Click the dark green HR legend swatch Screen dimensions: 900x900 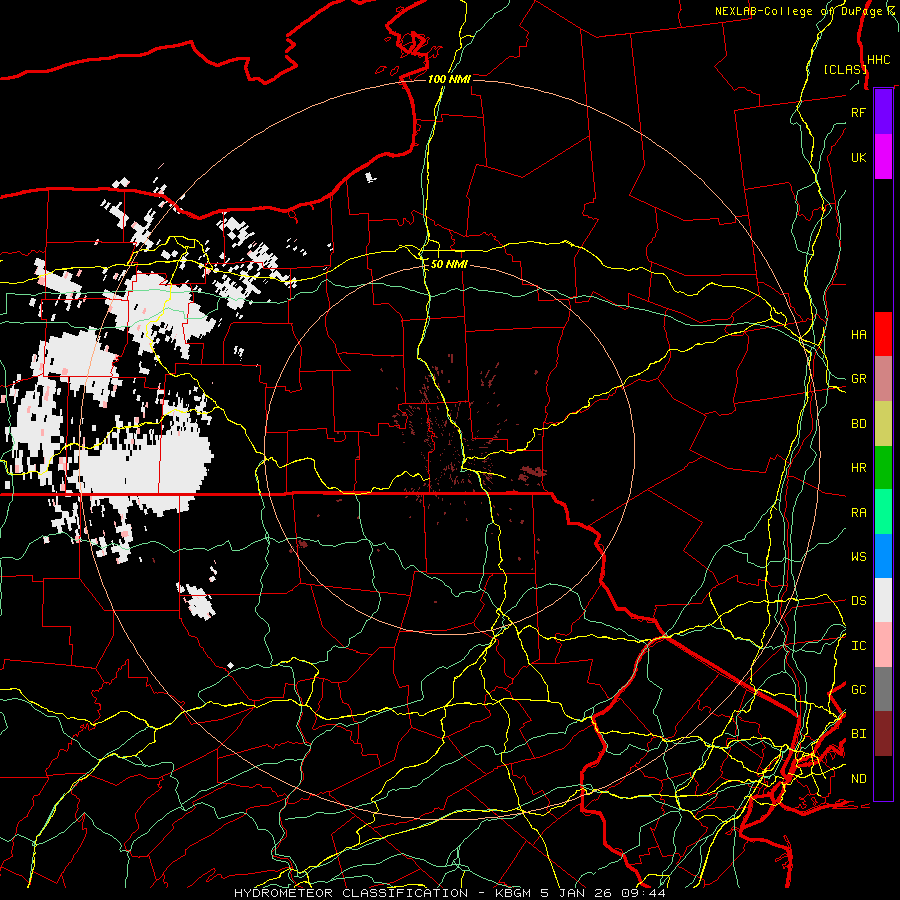(883, 468)
